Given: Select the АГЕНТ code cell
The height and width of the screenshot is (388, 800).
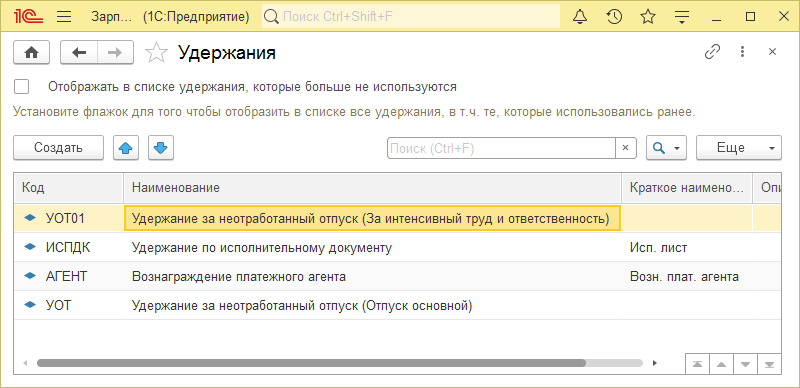Looking at the screenshot, I should [x=68, y=277].
